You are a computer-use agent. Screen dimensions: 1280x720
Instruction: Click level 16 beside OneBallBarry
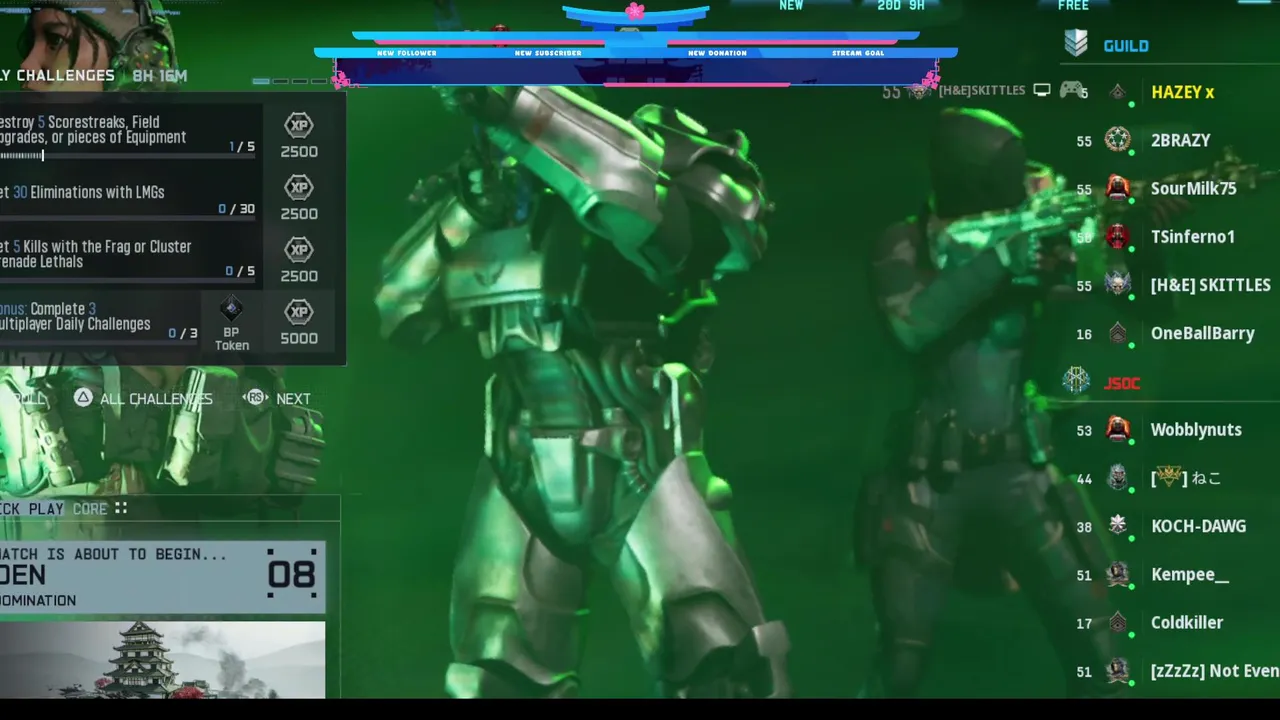(x=1084, y=334)
